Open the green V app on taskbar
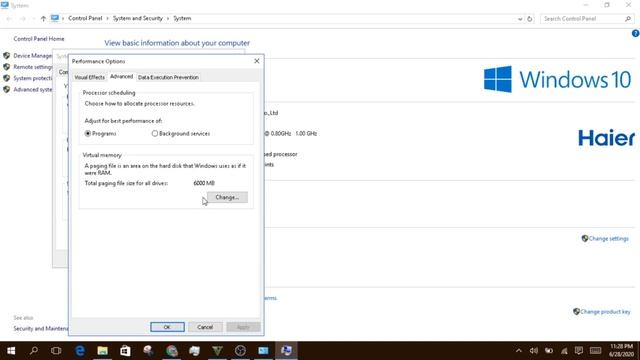Viewport: 640px width, 360px height. (218, 351)
